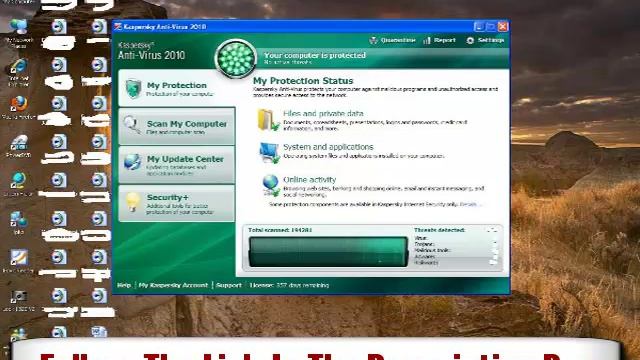Click the green protection status indicator

click(x=236, y=58)
